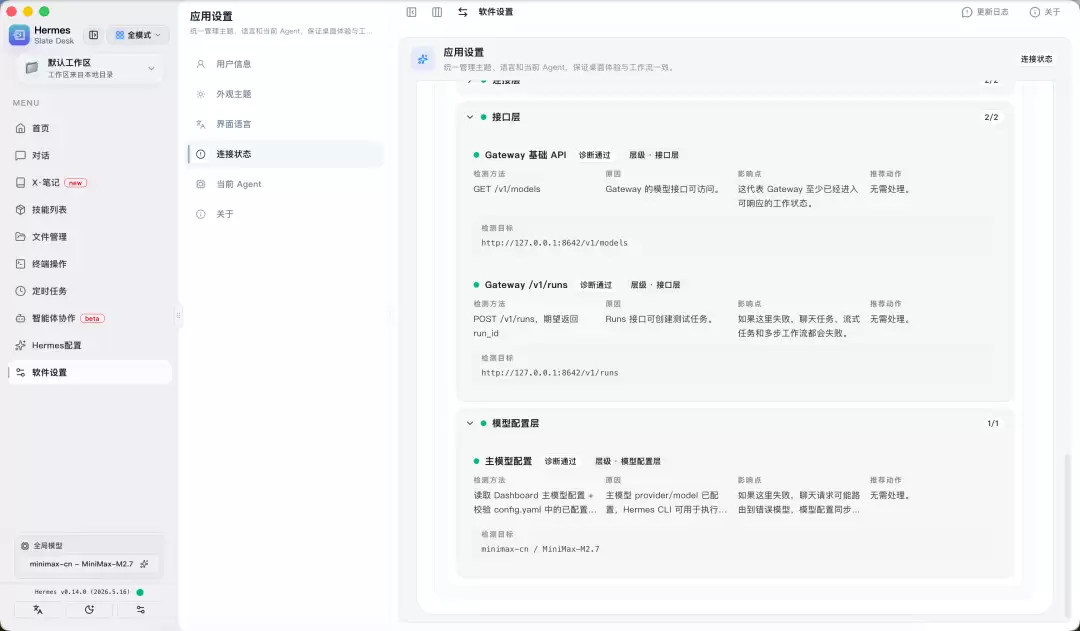Open 更新日志 changelog
Screen dimensions: 1080x631
[985, 12]
